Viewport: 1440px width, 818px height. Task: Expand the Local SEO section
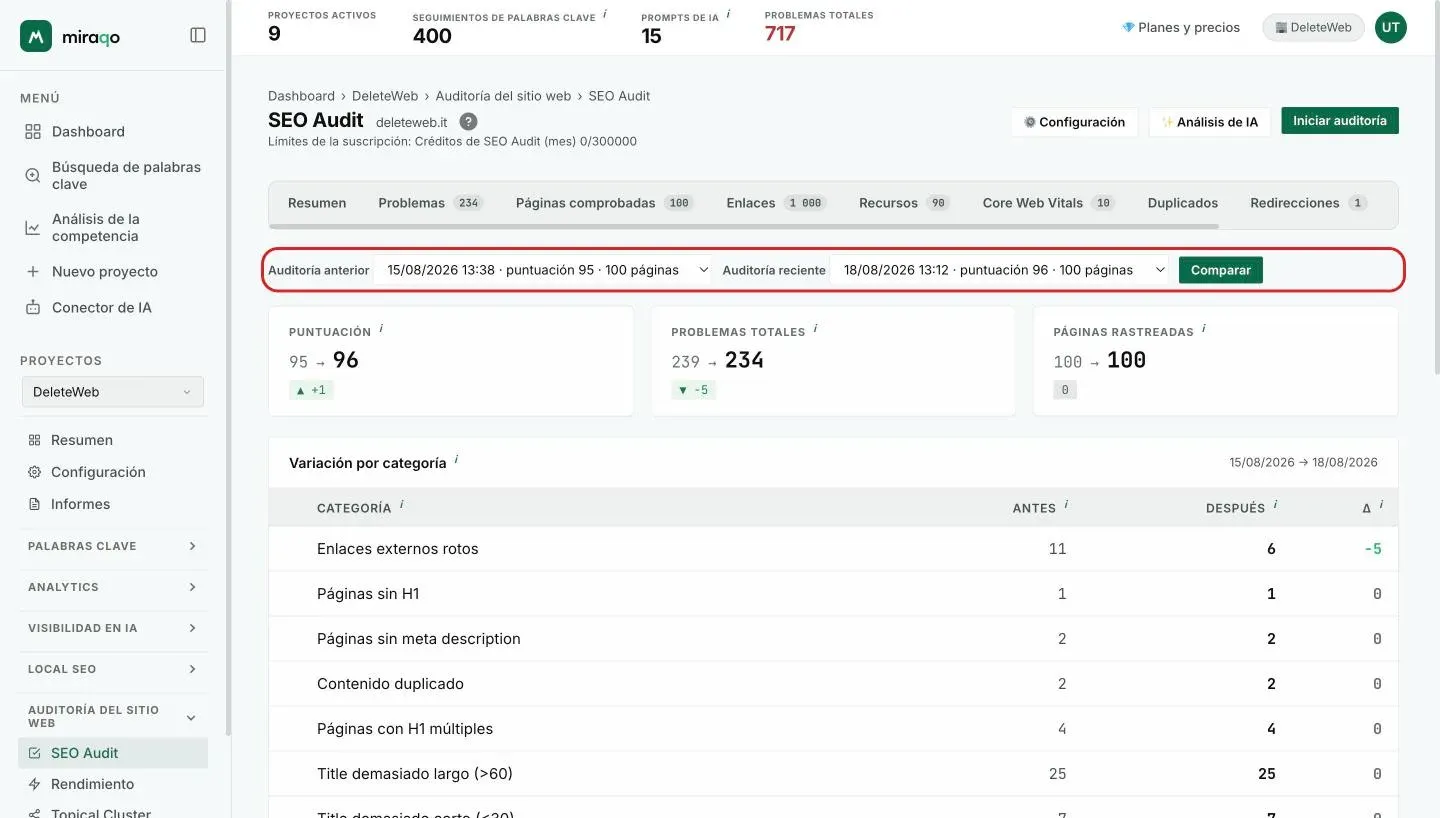coord(112,669)
